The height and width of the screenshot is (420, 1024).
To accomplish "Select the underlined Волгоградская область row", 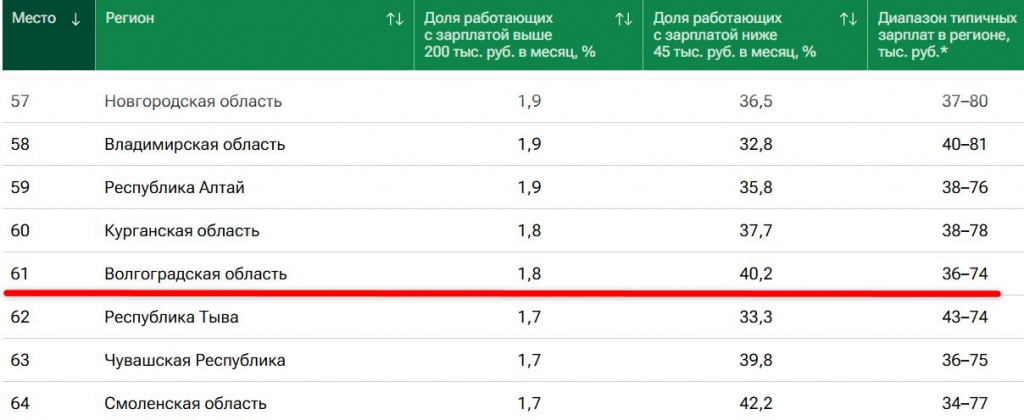I will [196, 273].
